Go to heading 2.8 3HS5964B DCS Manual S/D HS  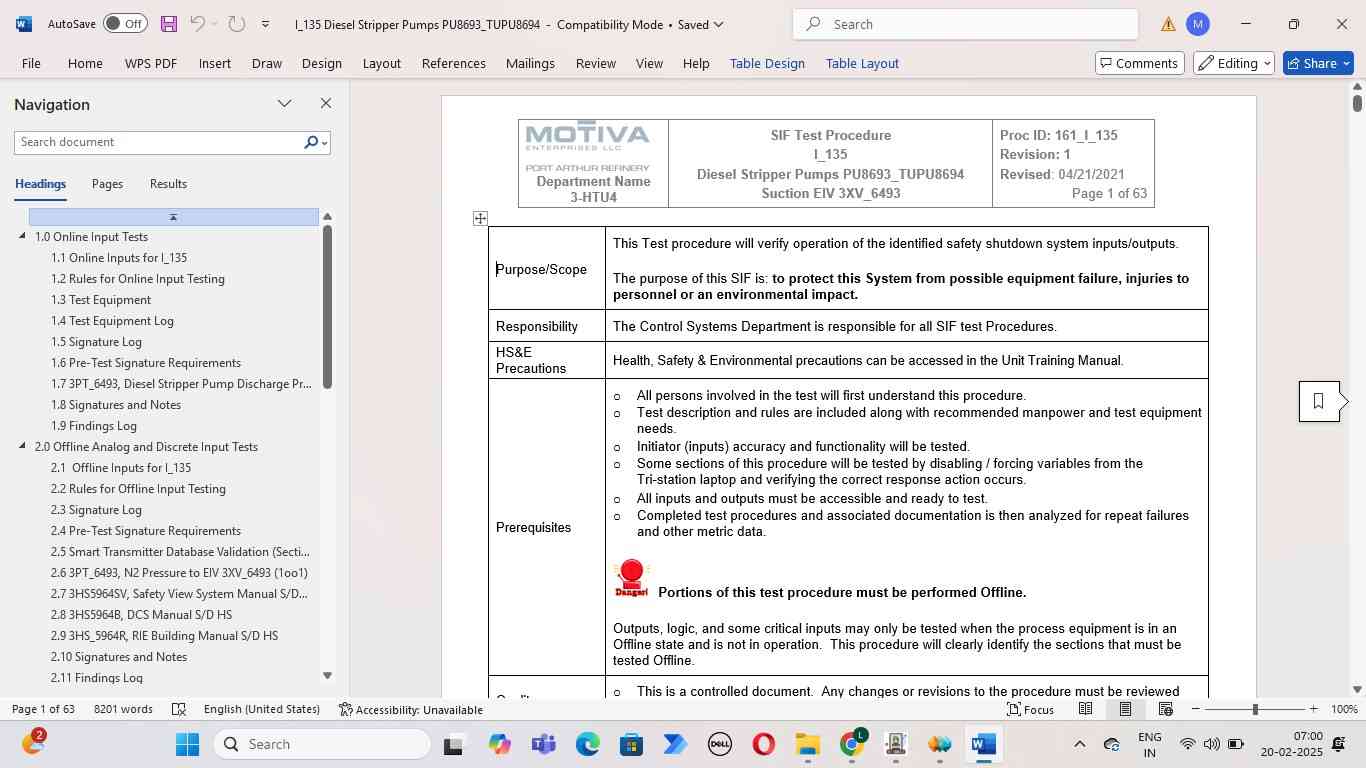click(x=141, y=615)
